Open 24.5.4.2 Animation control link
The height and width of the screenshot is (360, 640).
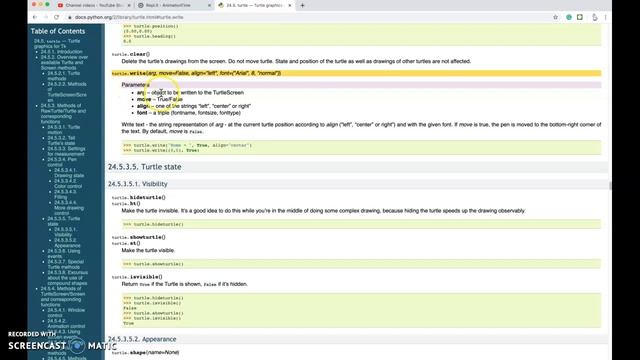[66, 324]
